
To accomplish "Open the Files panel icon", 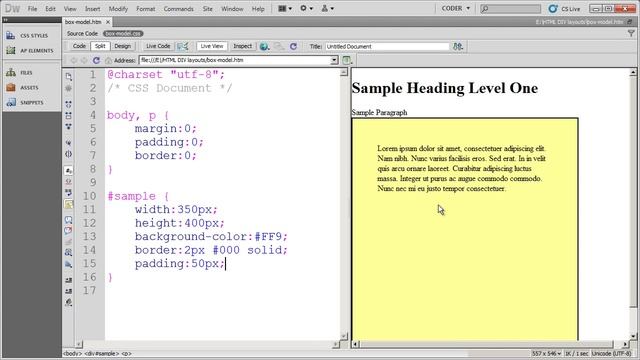I will pyautogui.click(x=11, y=72).
